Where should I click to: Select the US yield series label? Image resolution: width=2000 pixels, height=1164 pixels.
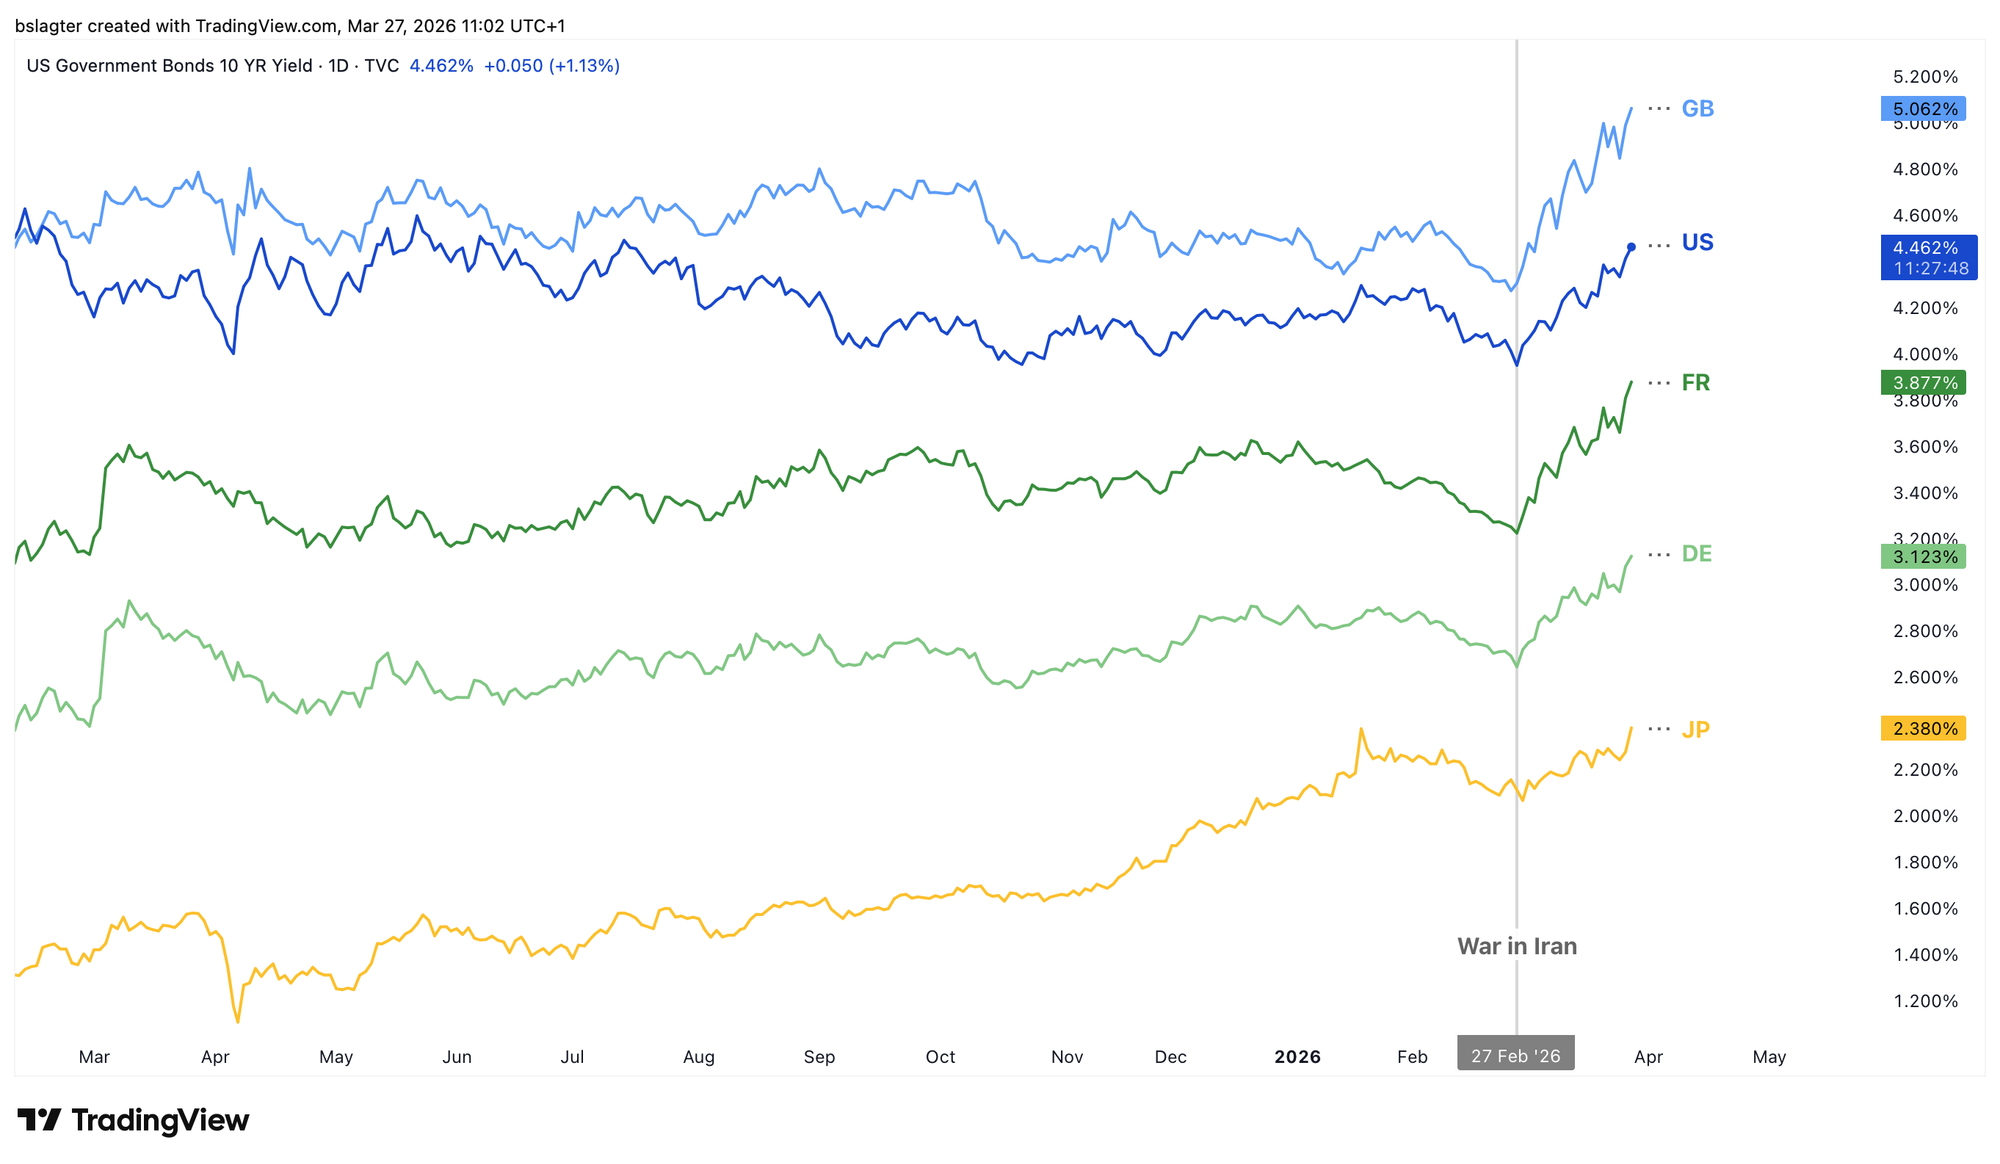pos(1698,243)
